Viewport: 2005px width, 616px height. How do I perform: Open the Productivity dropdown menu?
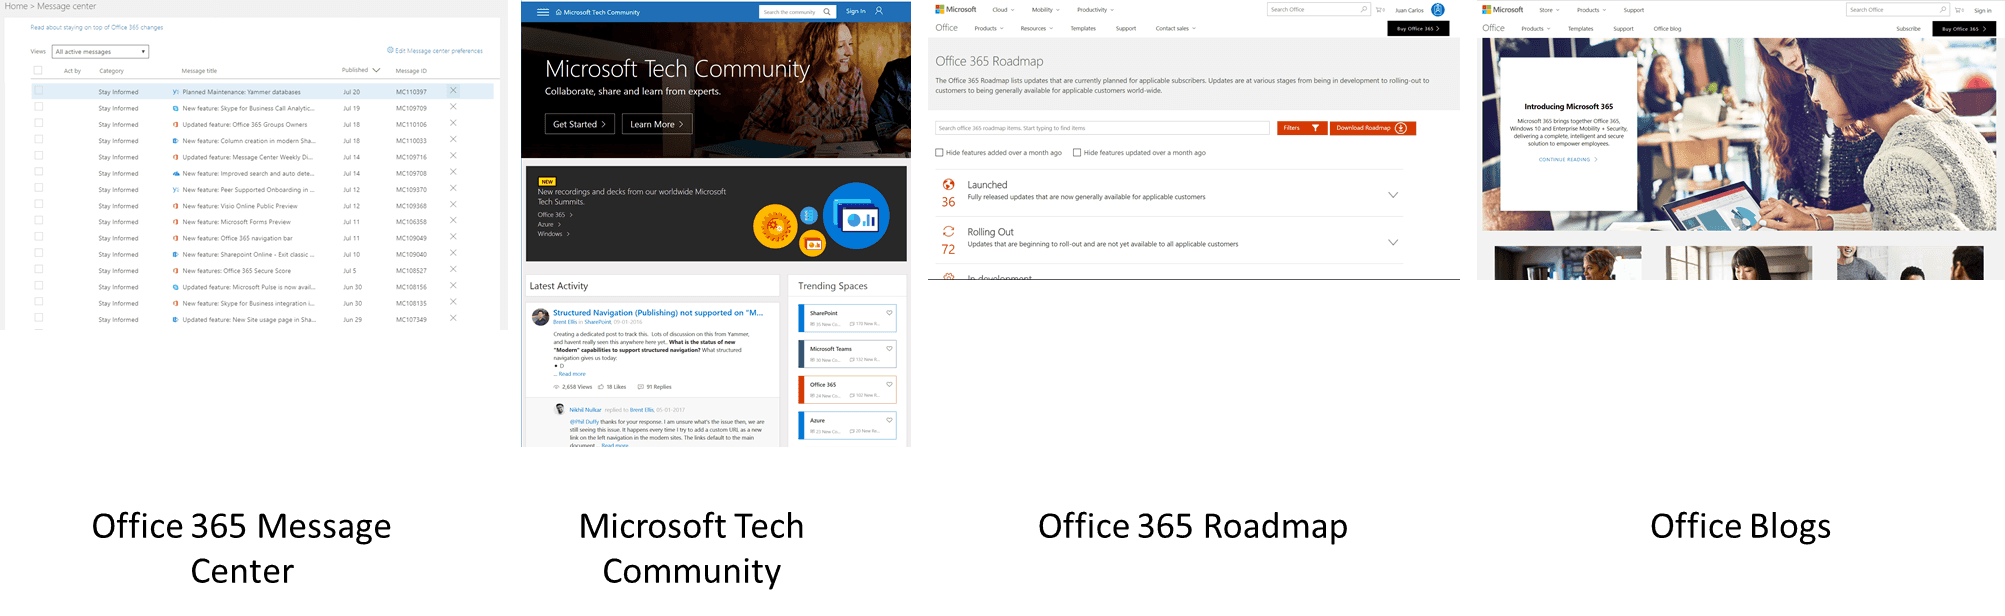coord(1095,10)
